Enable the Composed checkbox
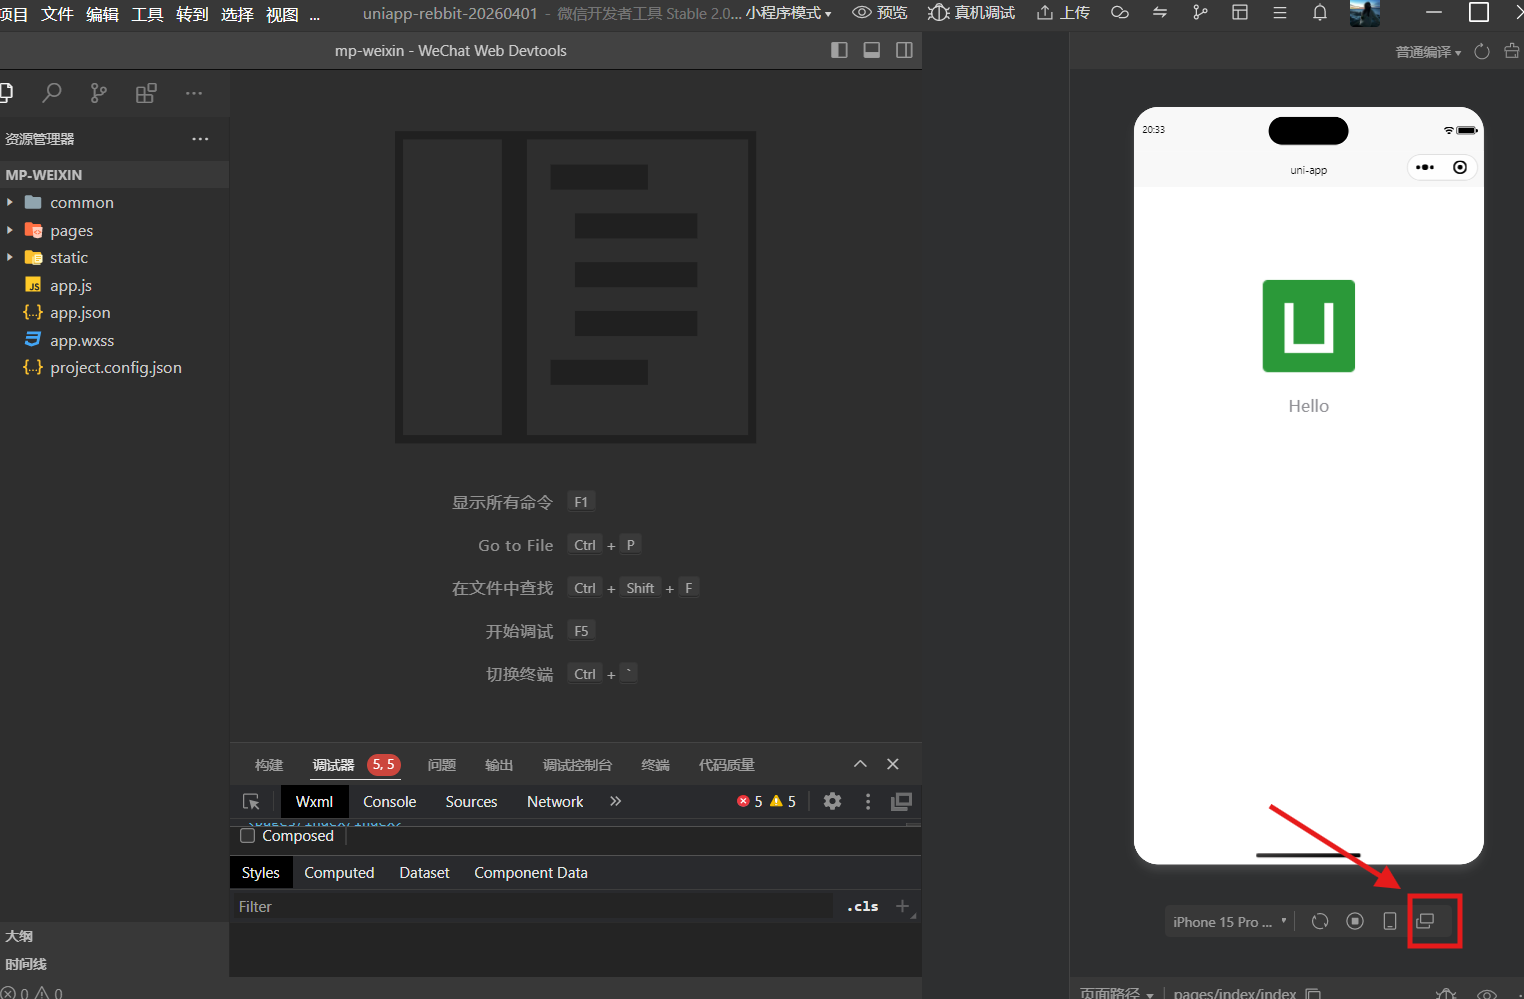This screenshot has height=999, width=1524. 248,836
